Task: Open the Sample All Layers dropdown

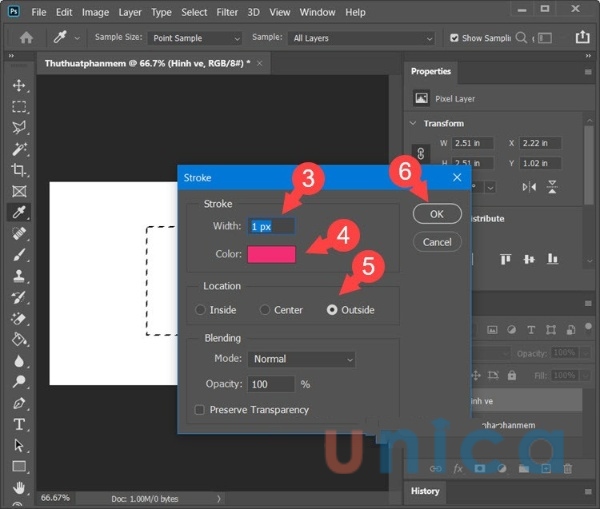Action: [362, 38]
